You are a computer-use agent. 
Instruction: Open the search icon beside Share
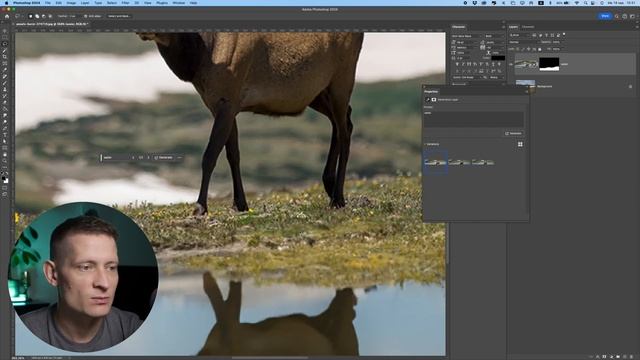click(617, 16)
